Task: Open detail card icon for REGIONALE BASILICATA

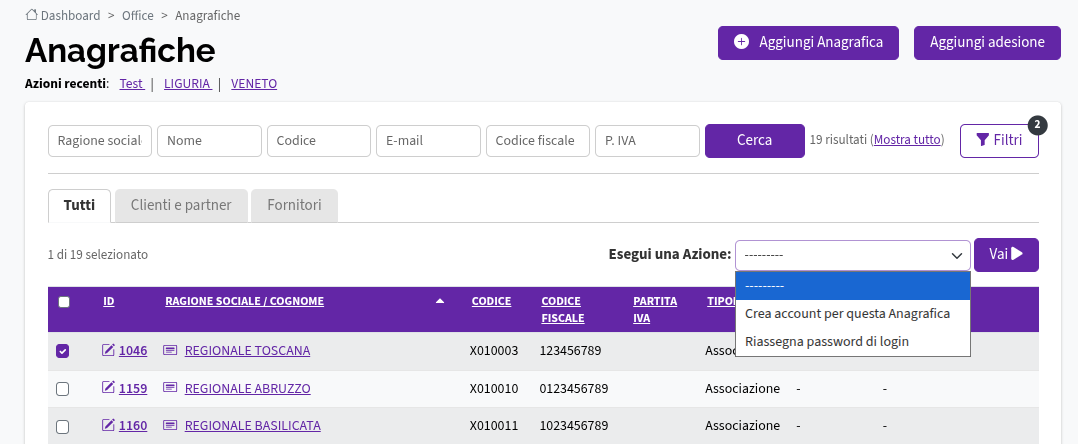Action: [x=170, y=425]
